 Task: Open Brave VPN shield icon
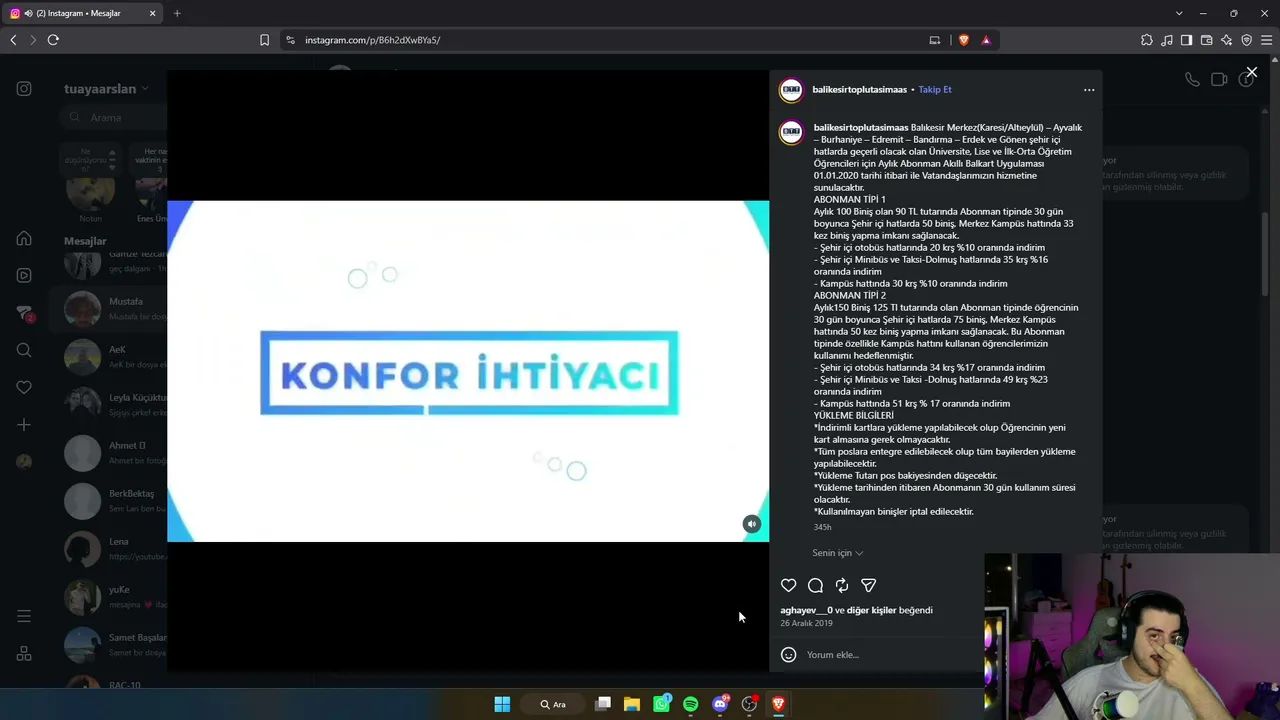click(1246, 40)
